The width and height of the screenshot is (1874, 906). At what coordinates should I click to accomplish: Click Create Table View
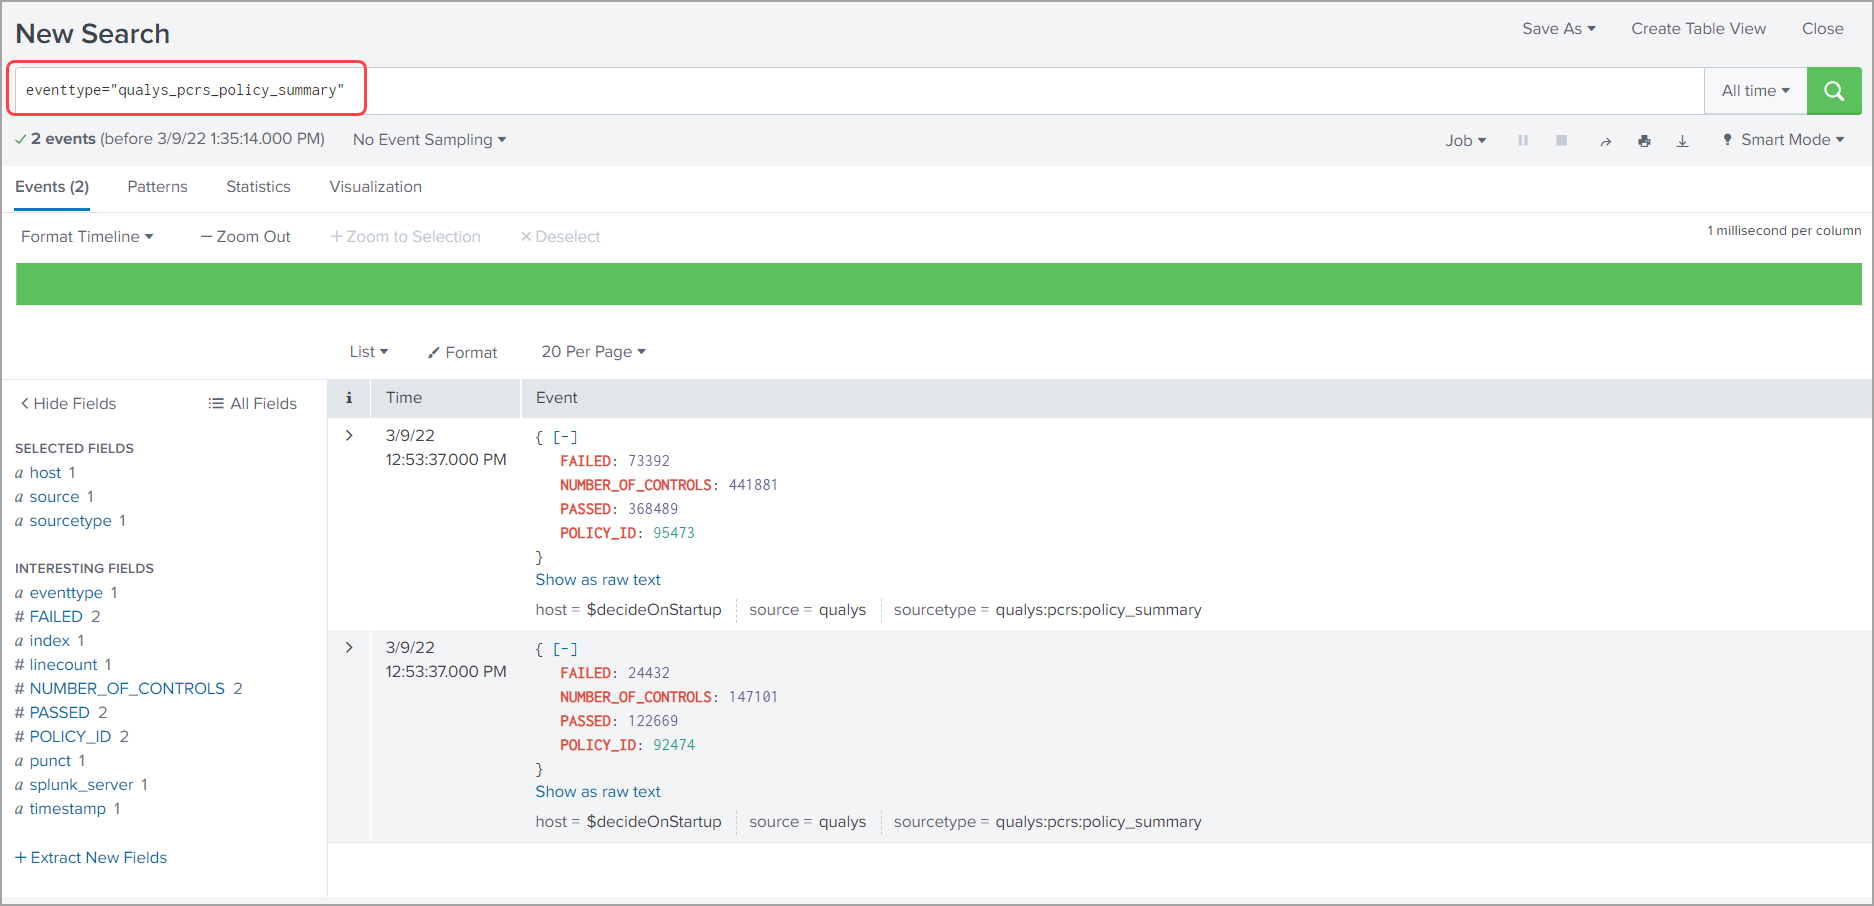[1698, 29]
